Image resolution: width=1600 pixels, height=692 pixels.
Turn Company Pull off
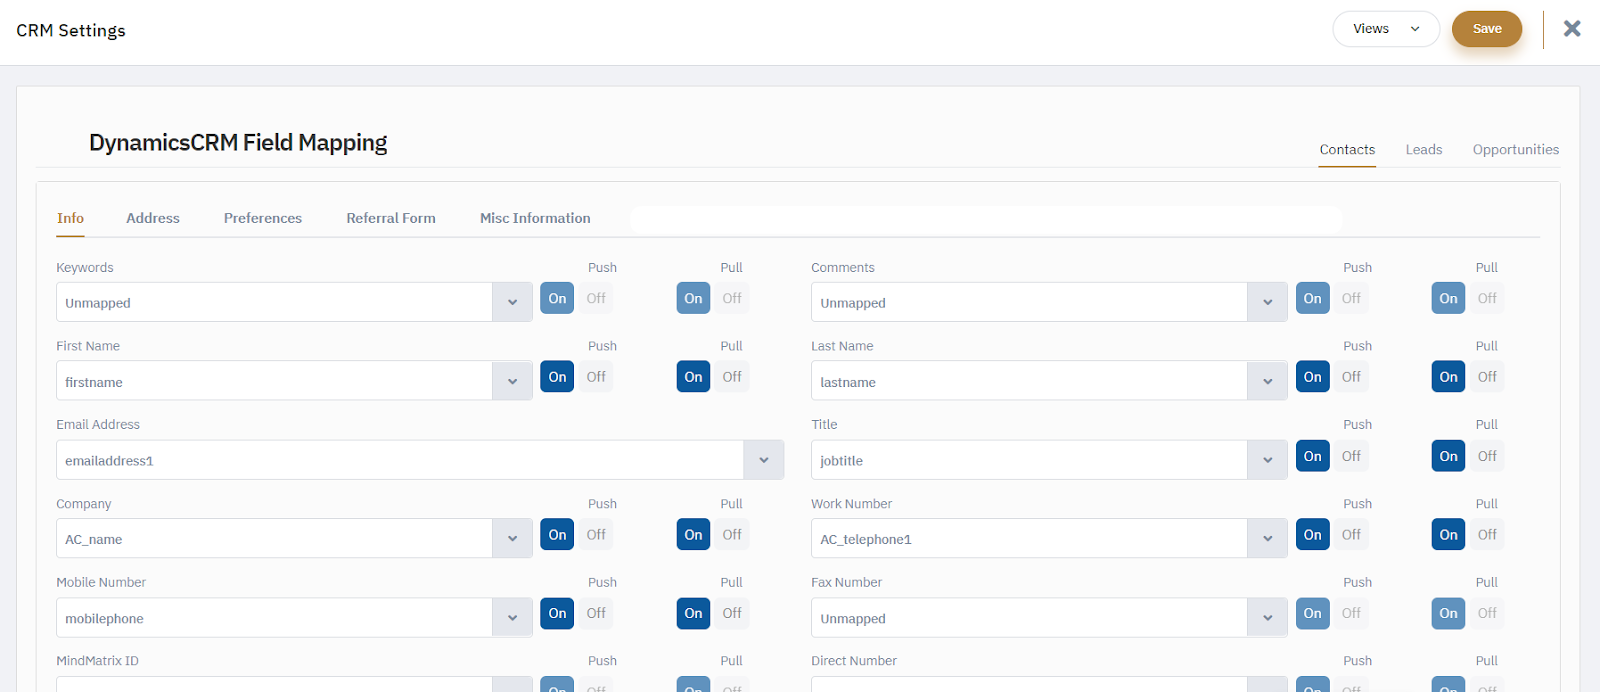point(732,535)
